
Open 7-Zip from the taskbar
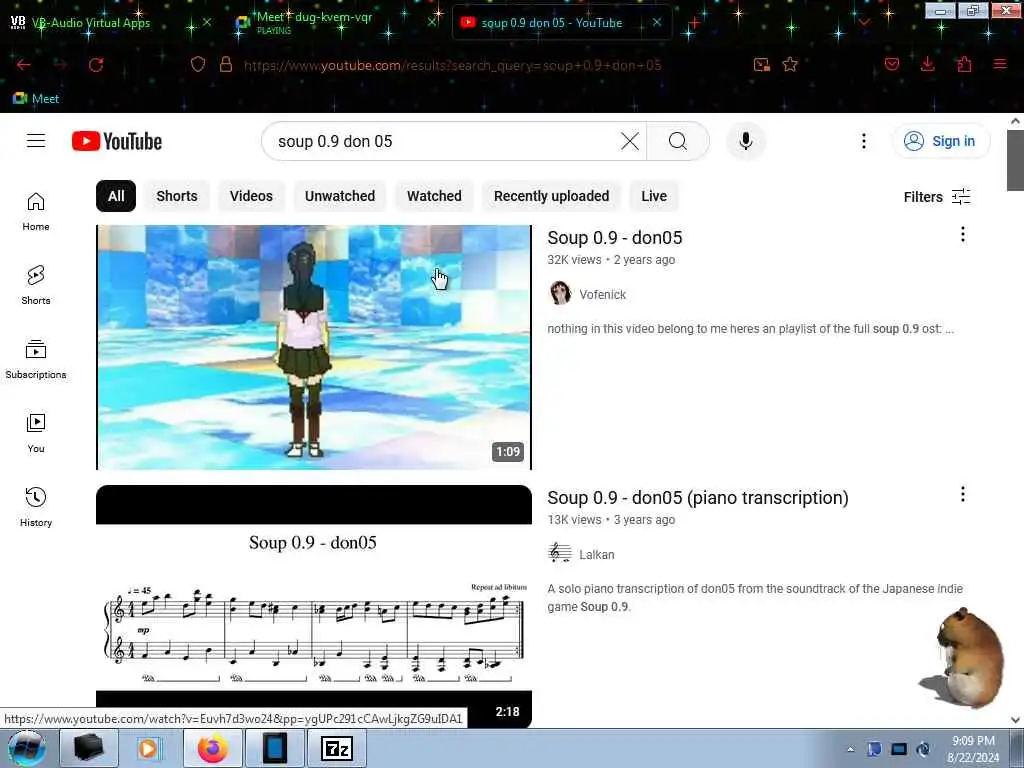coord(337,748)
